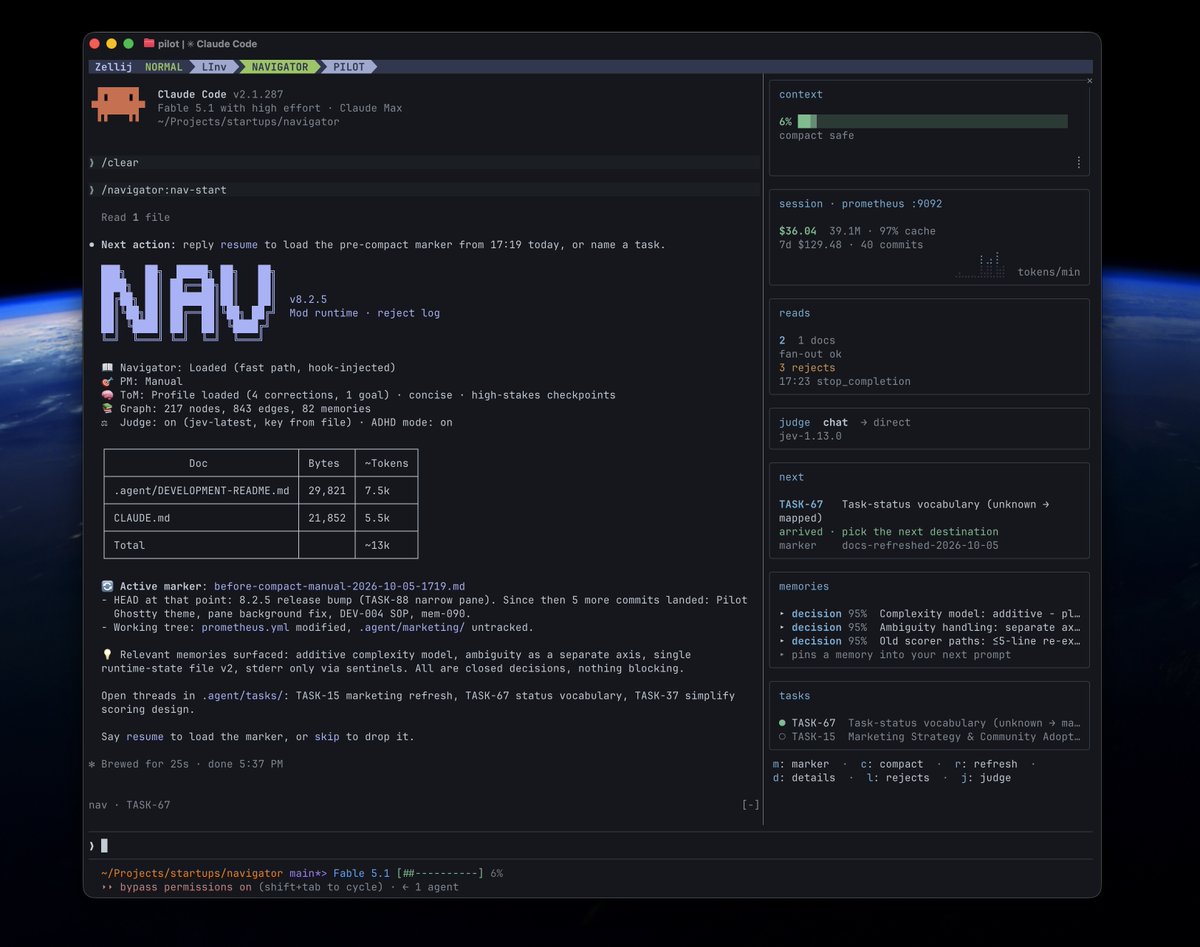Switch to the PILOT tab

click(349, 67)
